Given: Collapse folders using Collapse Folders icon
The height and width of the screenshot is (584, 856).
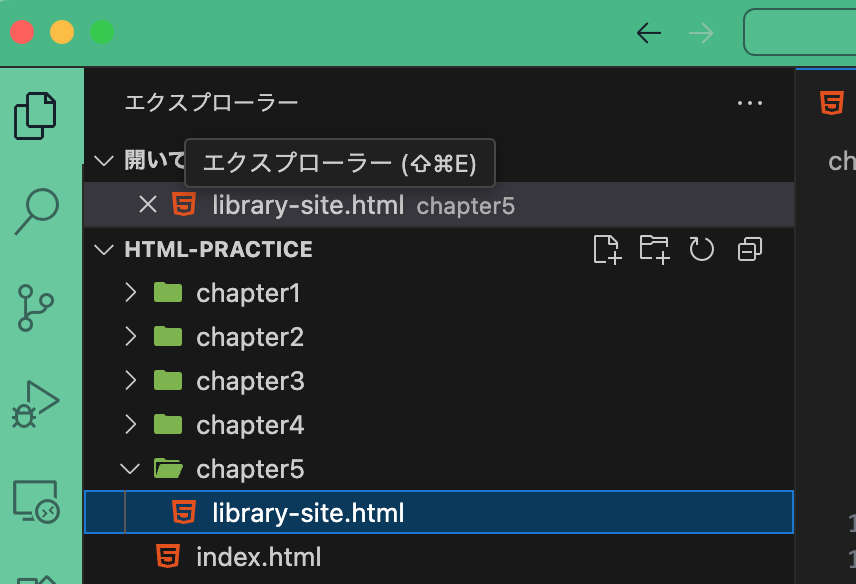Looking at the screenshot, I should coord(749,249).
